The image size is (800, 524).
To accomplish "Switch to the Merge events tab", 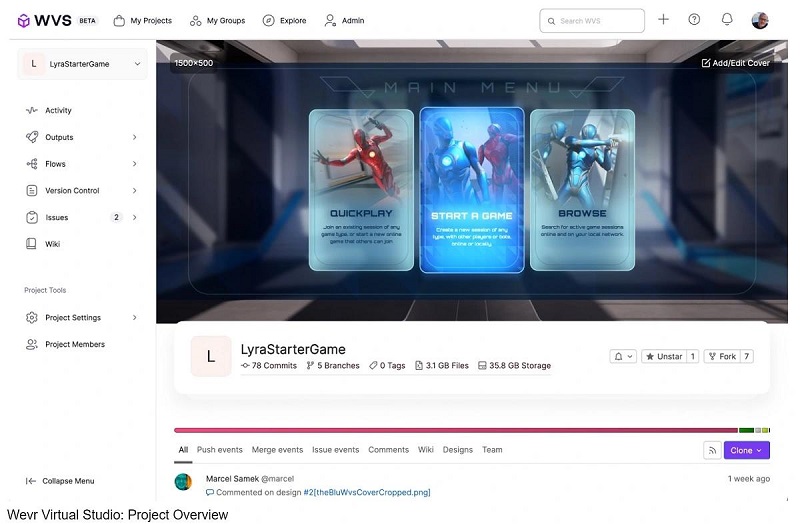I will [277, 450].
